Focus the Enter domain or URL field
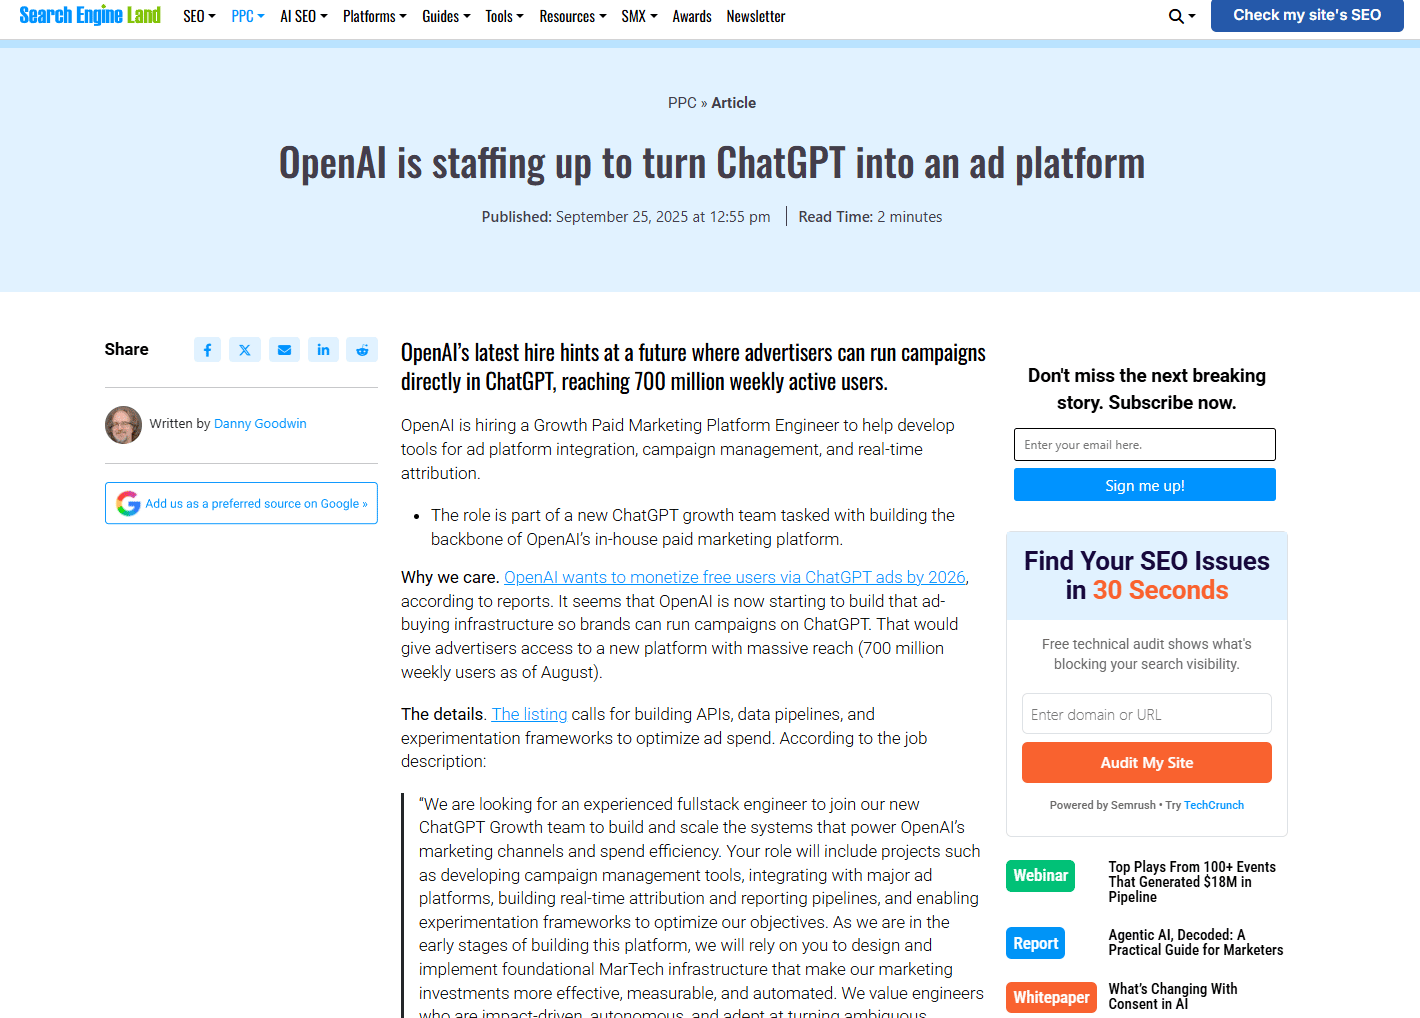1420x1018 pixels. 1147,714
